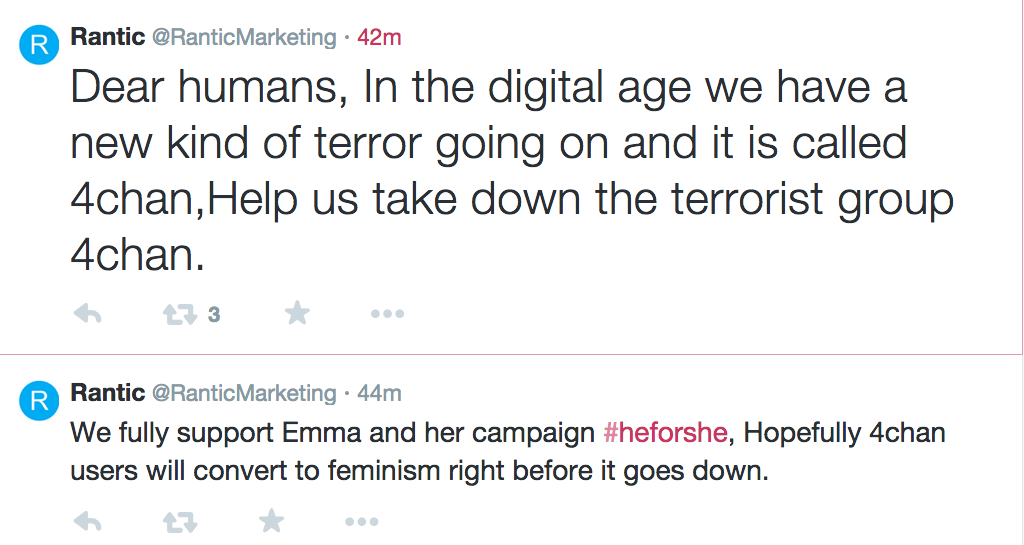Image resolution: width=1024 pixels, height=545 pixels.
Task: Expand the "Dear humans" tweet text
Action: coord(500,170)
